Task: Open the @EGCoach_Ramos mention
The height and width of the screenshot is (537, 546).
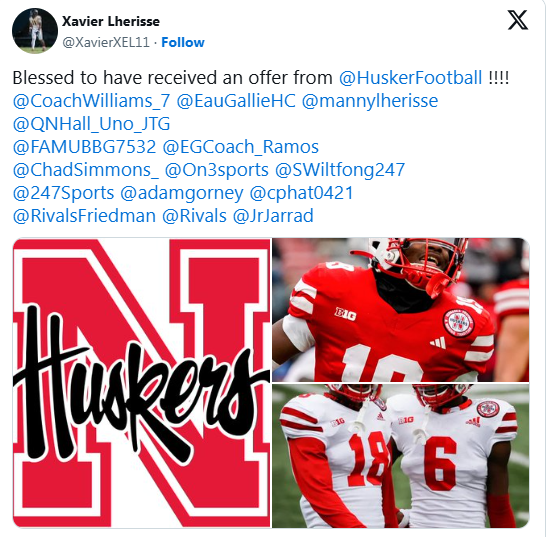Action: (241, 147)
